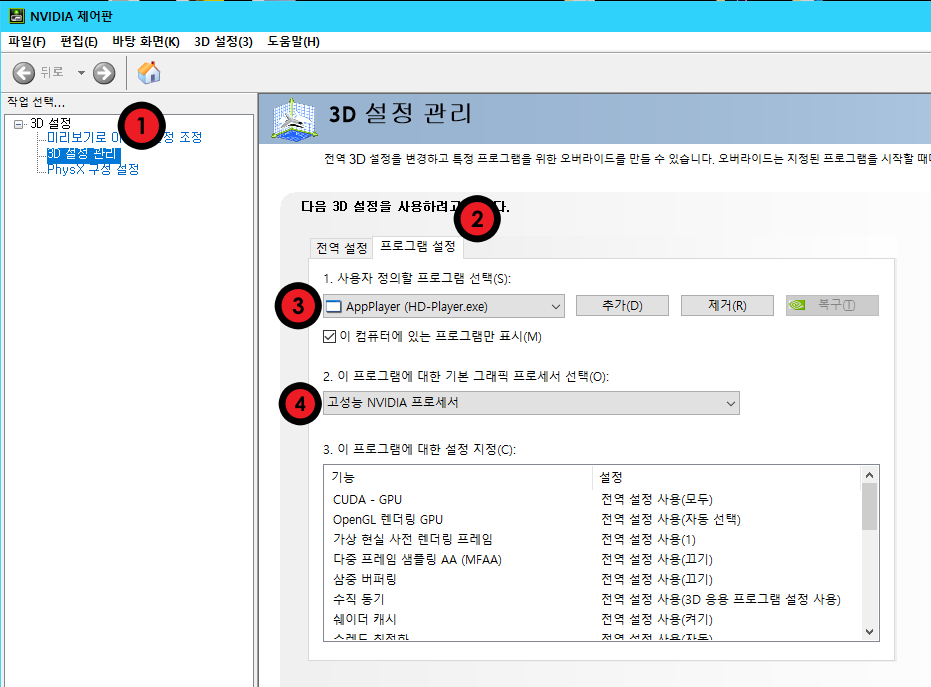Click the 기능 column header

[x=458, y=477]
